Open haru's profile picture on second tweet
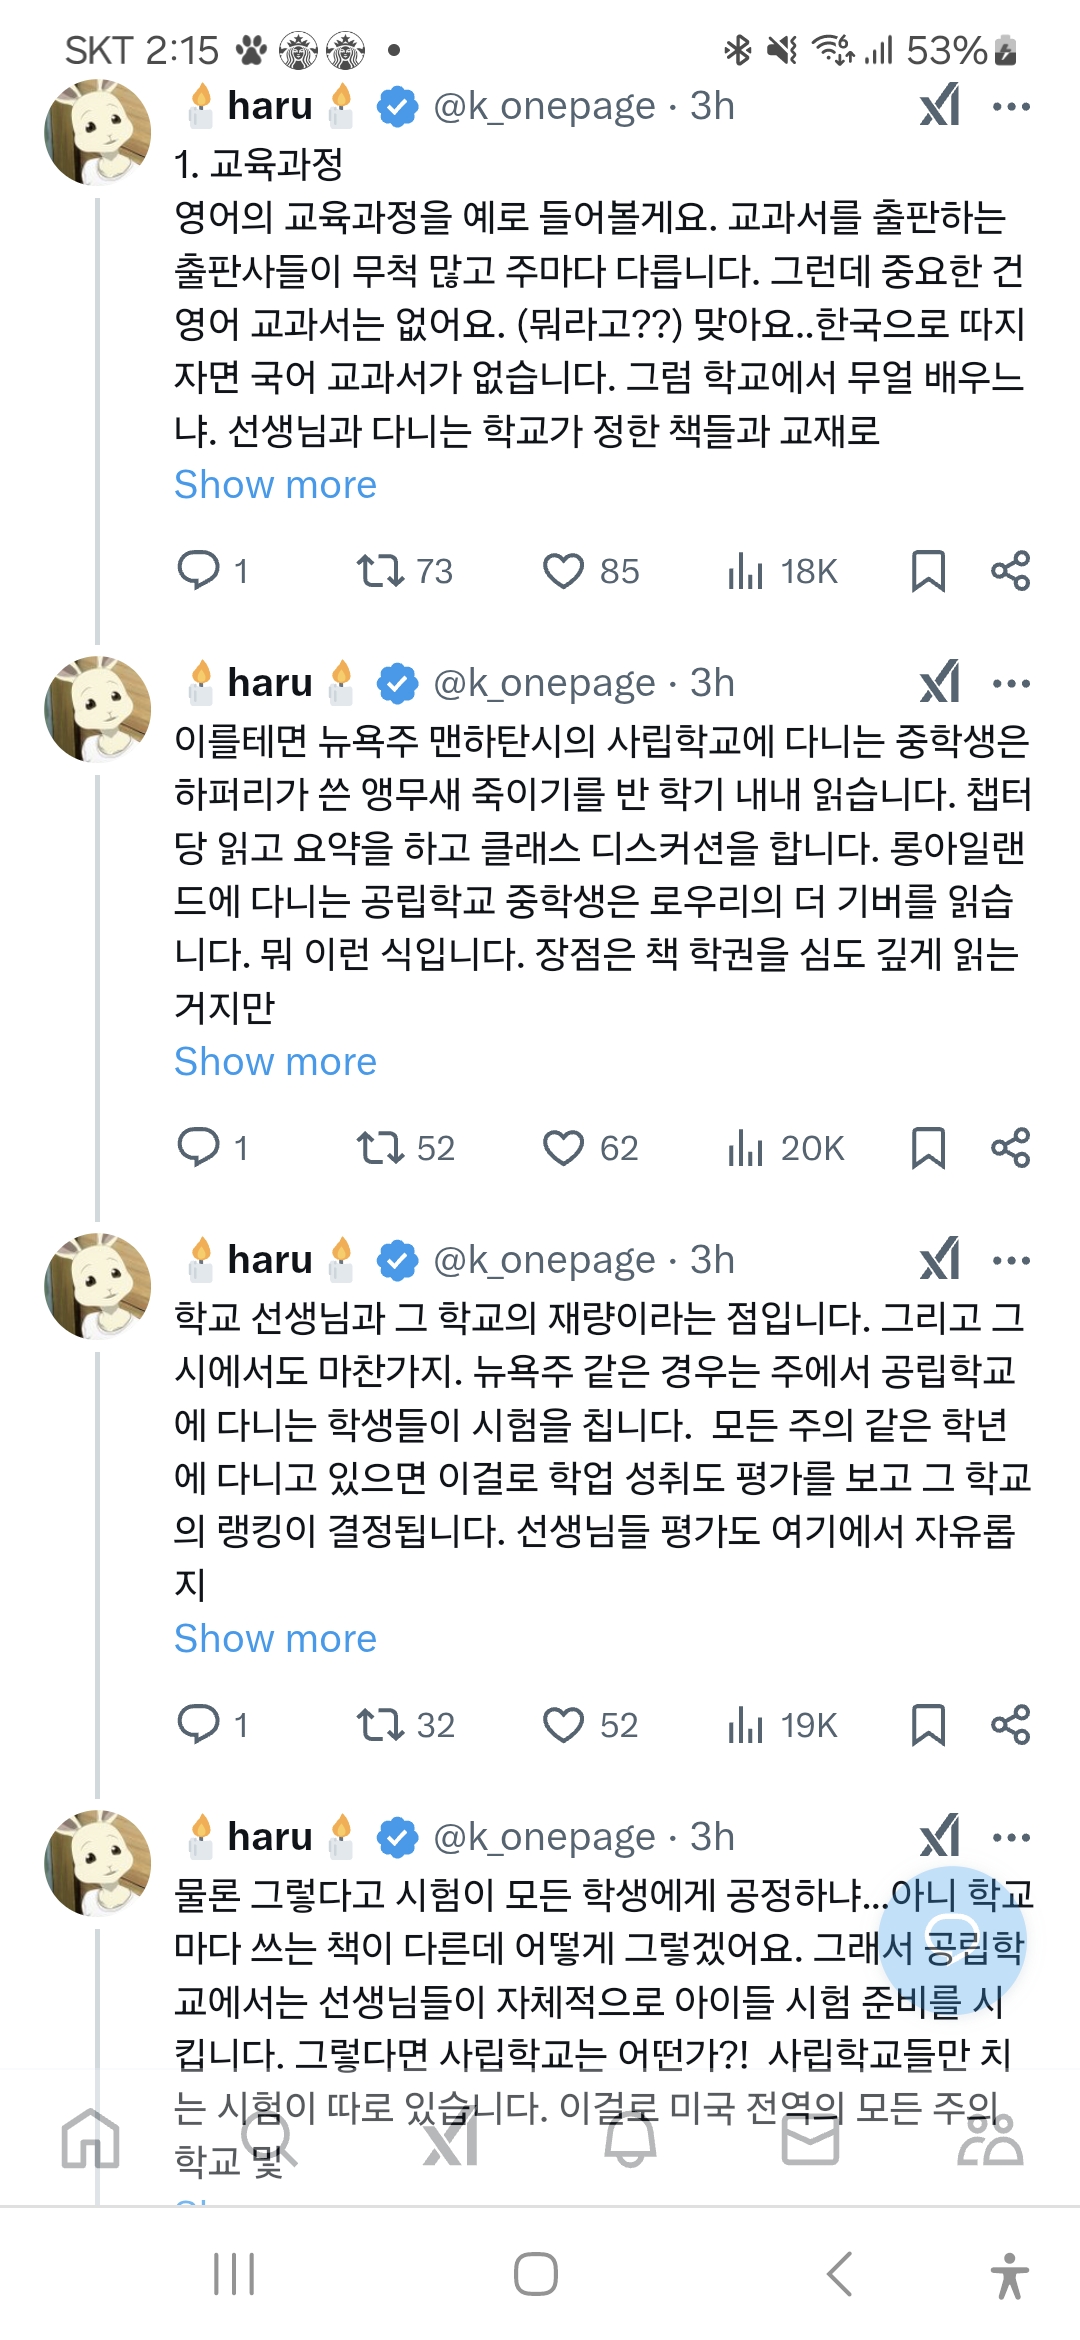1080x2340 pixels. 98,709
